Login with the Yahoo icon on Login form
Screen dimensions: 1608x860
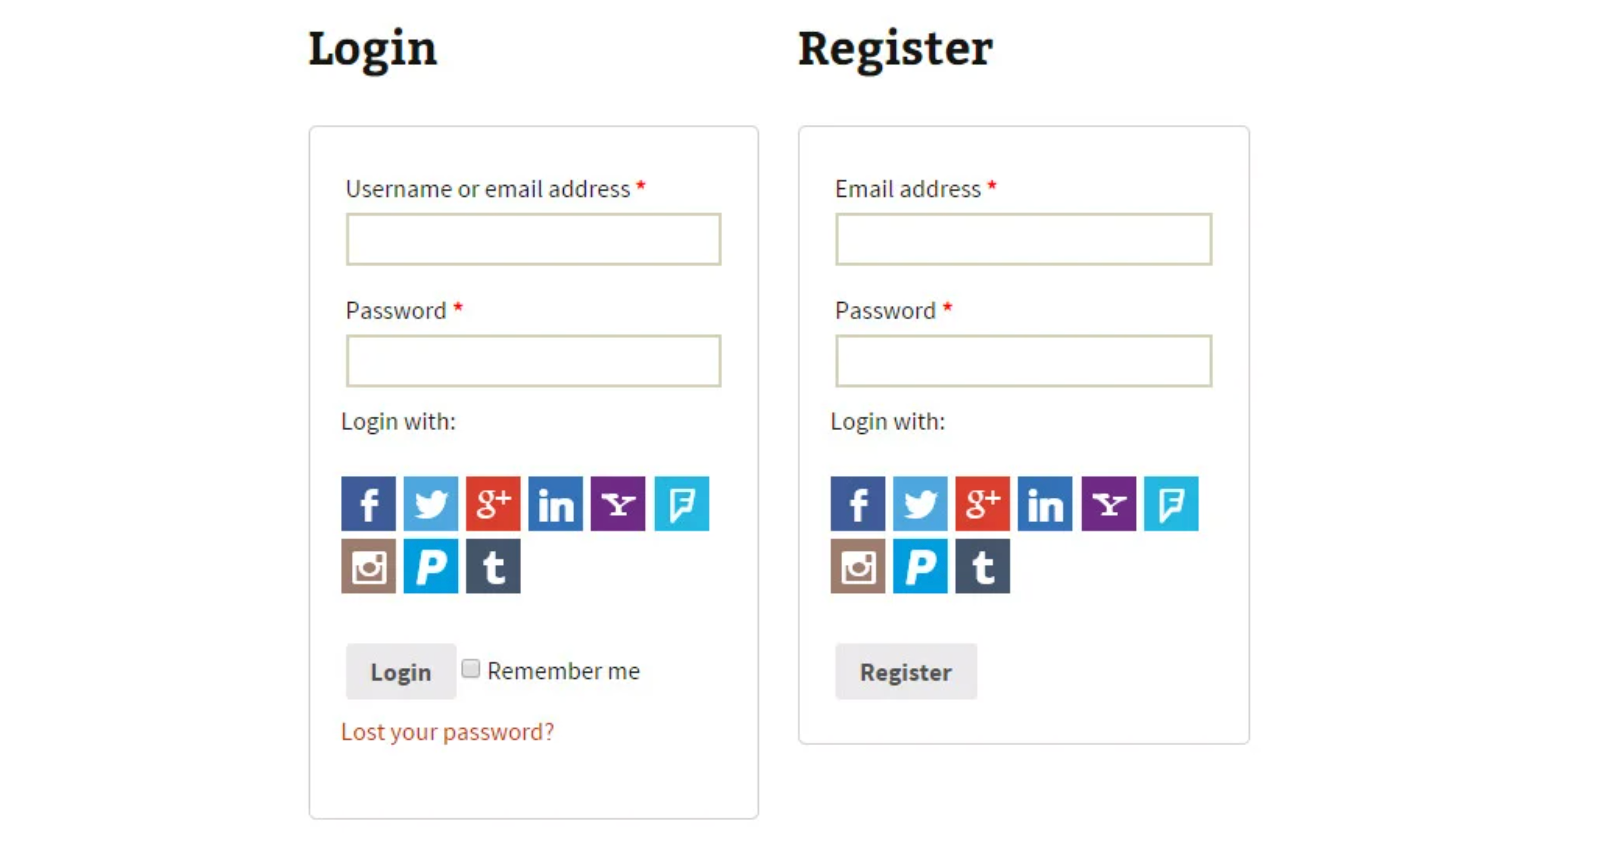[x=617, y=504]
